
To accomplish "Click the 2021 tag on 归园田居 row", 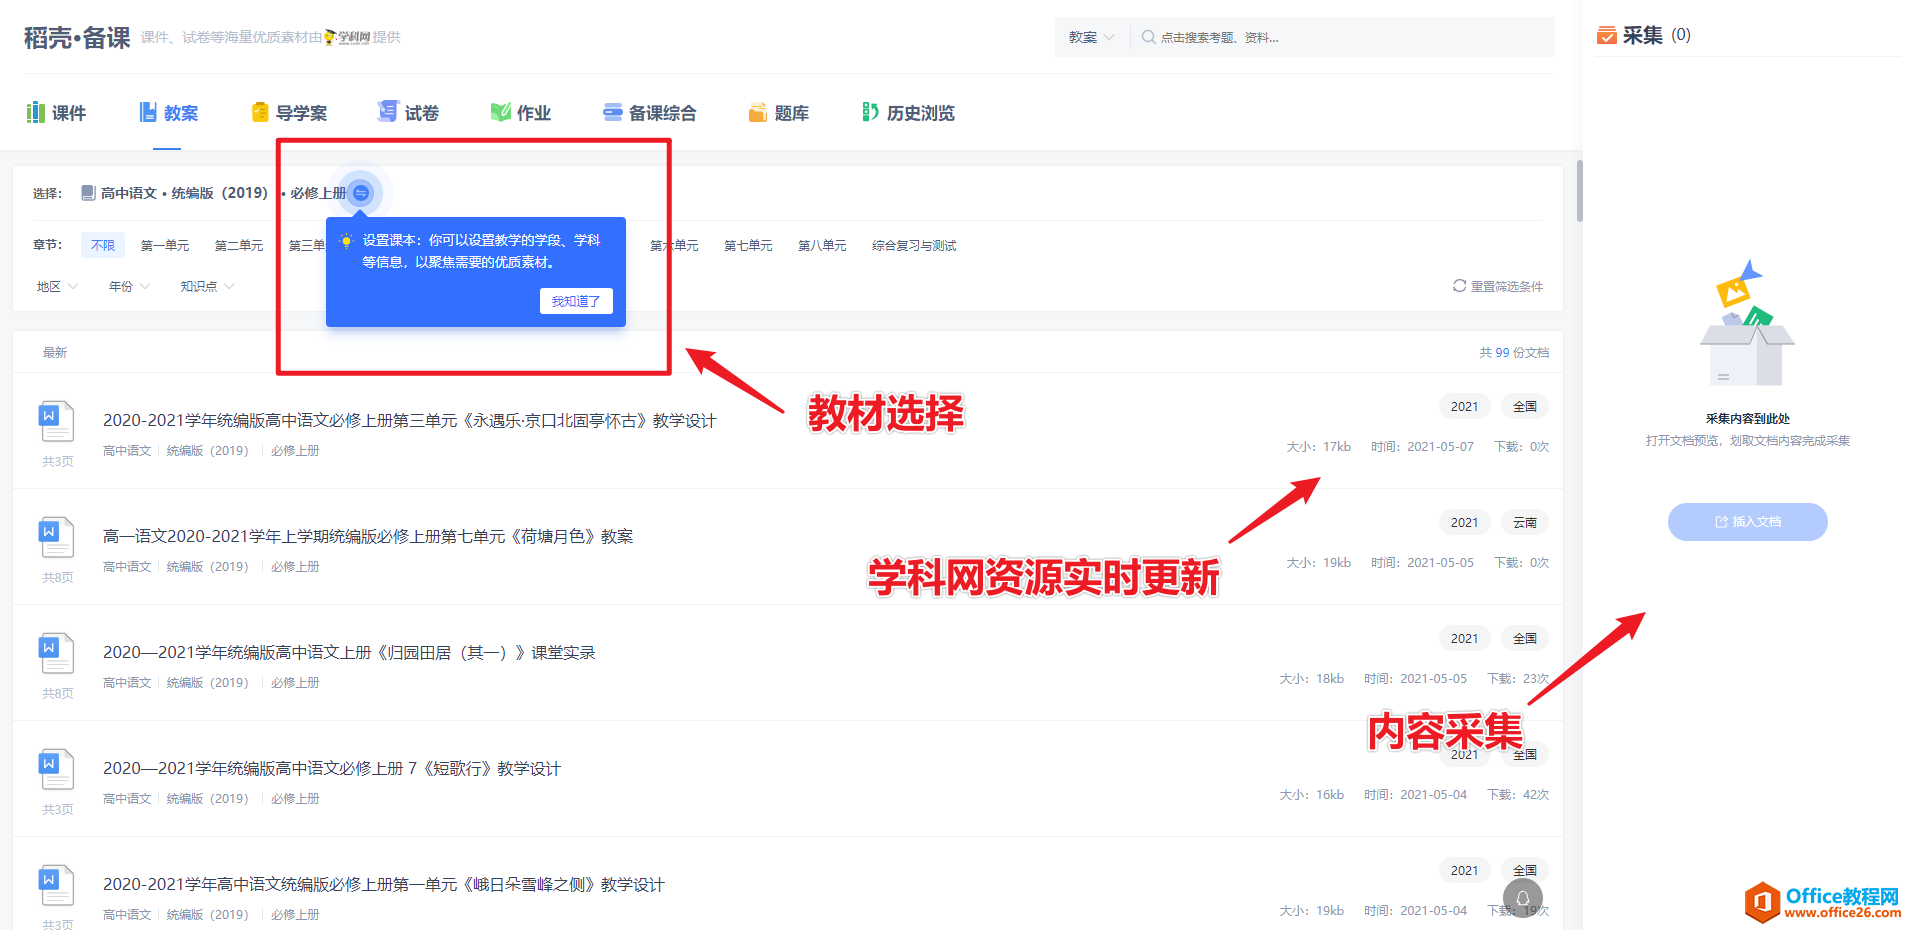I will (x=1465, y=638).
